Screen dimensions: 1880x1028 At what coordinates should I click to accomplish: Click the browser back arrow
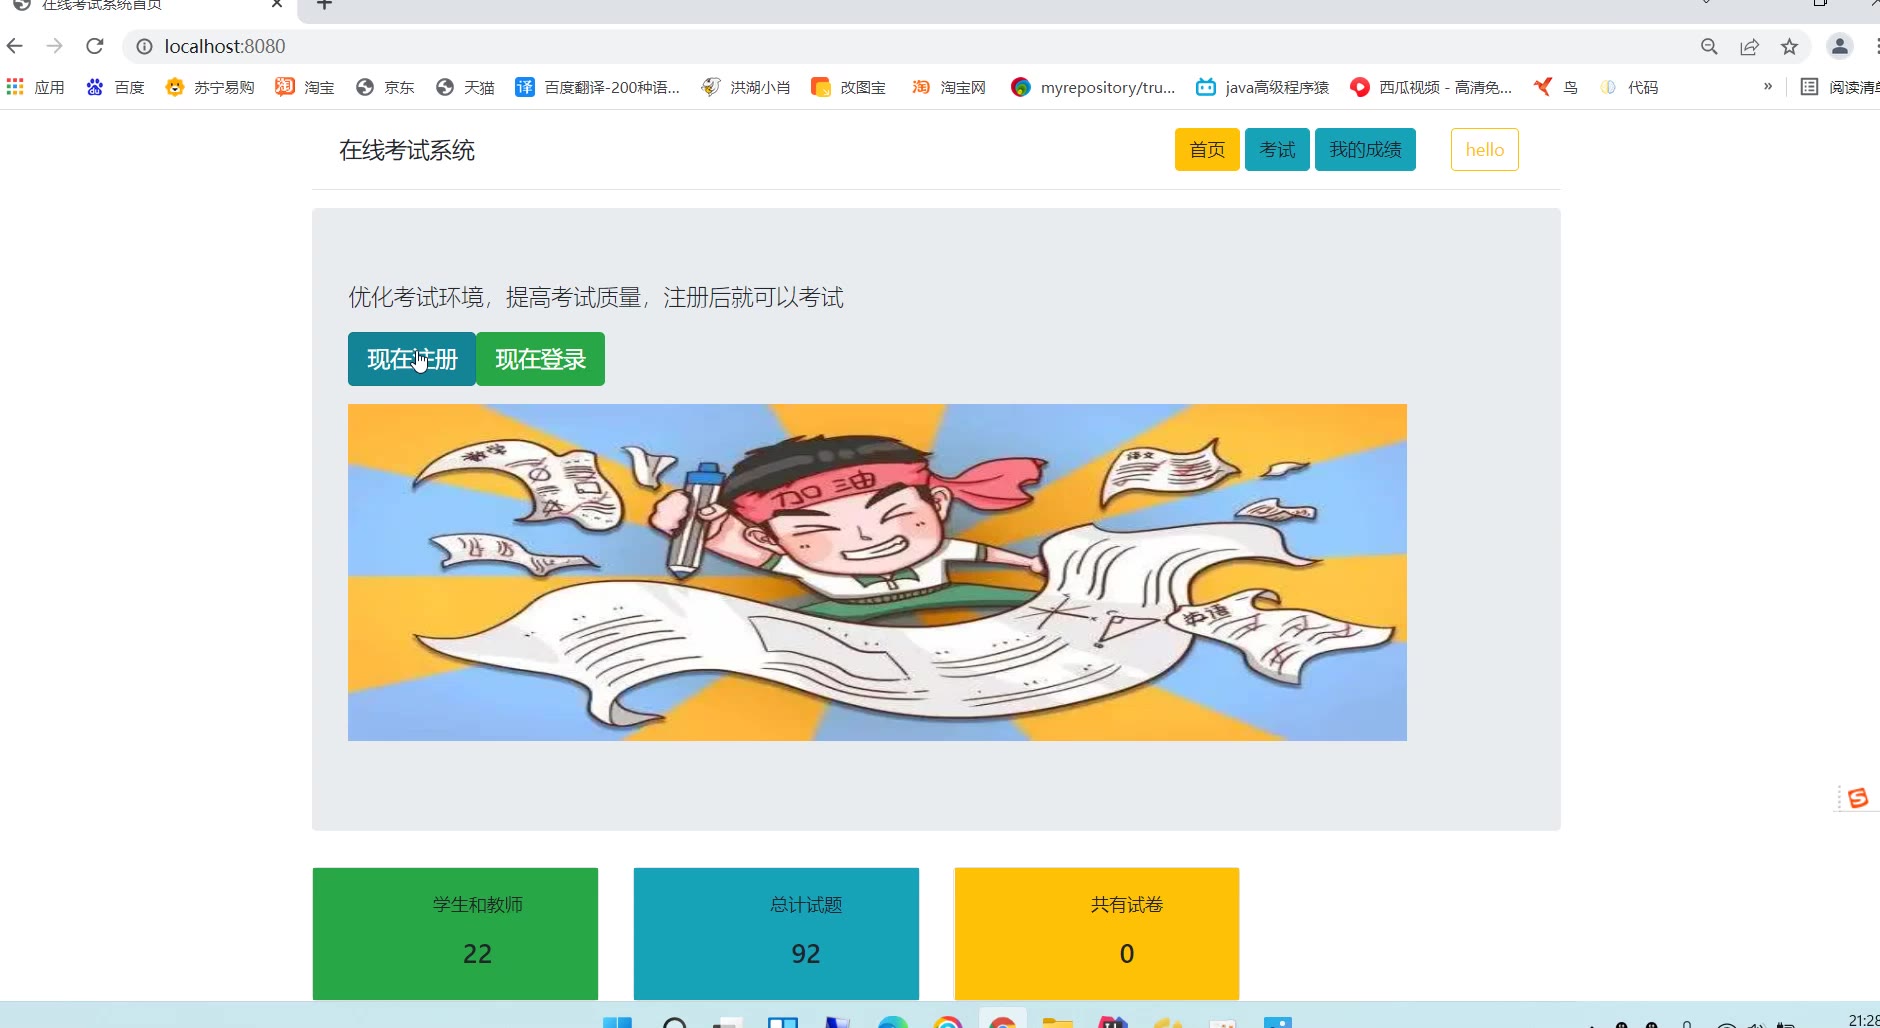click(15, 46)
